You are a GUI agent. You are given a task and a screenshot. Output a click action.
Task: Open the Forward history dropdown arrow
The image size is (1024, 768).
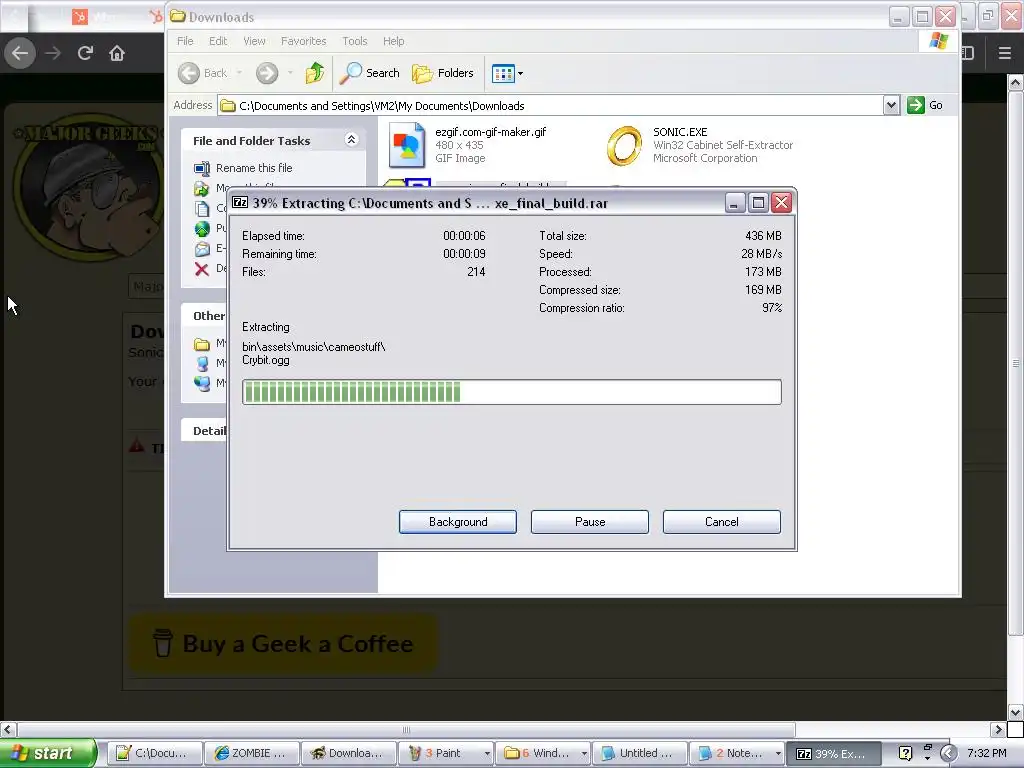point(290,73)
